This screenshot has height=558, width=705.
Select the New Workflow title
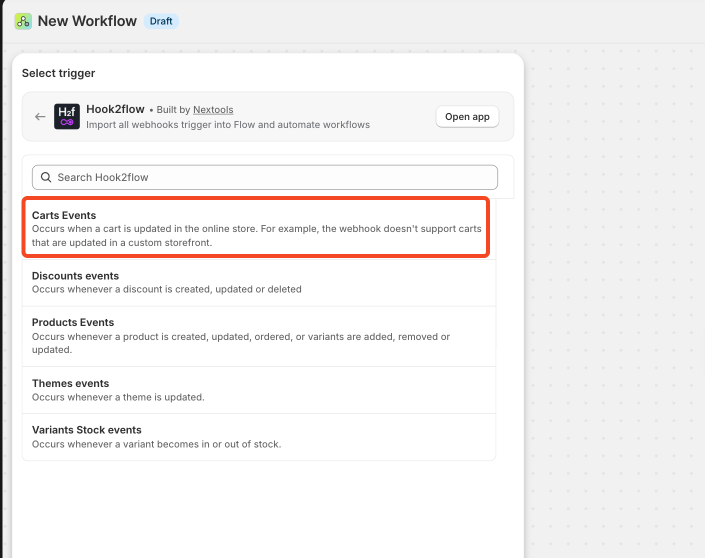(x=87, y=21)
